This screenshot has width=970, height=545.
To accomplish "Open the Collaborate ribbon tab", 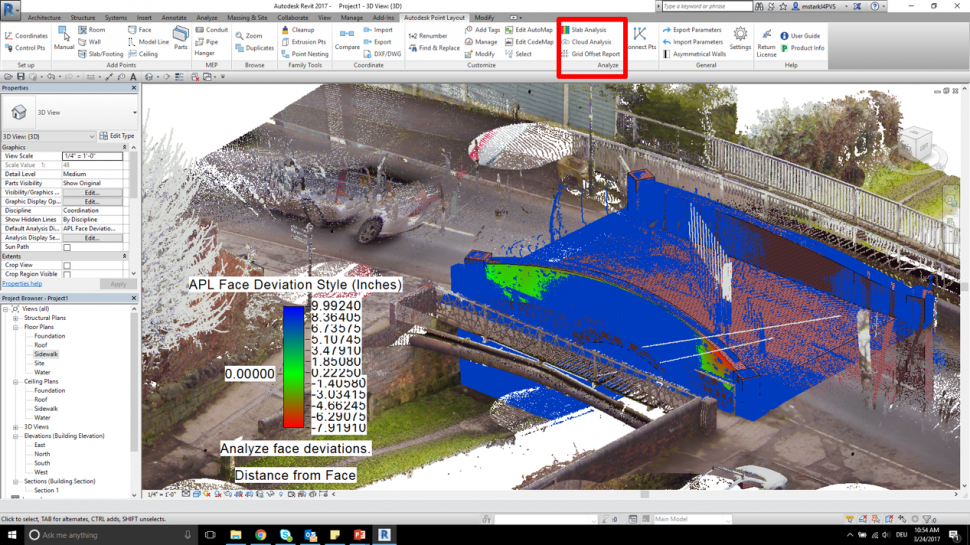I will (293, 18).
